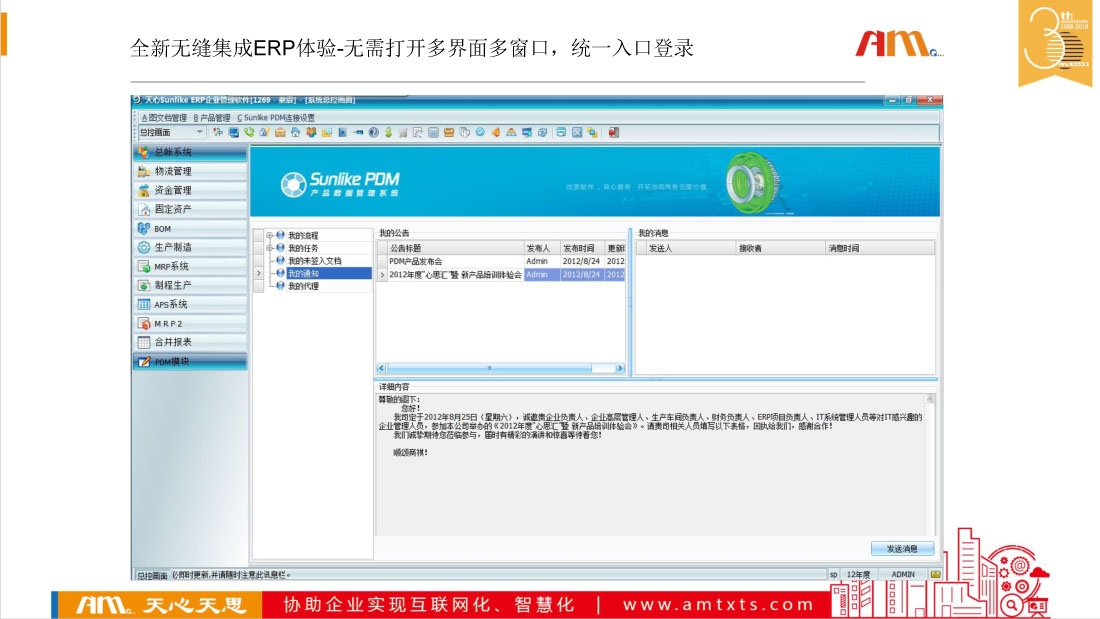This screenshot has height=619, width=1100.
Task: Click the 我的公告 horizontal scrollbar
Action: coord(500,368)
